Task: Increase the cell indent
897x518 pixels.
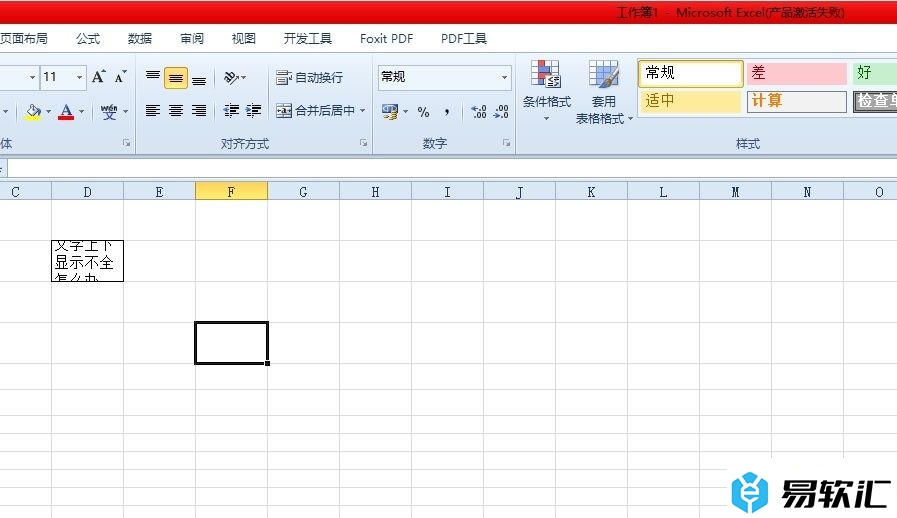Action: pyautogui.click(x=253, y=110)
